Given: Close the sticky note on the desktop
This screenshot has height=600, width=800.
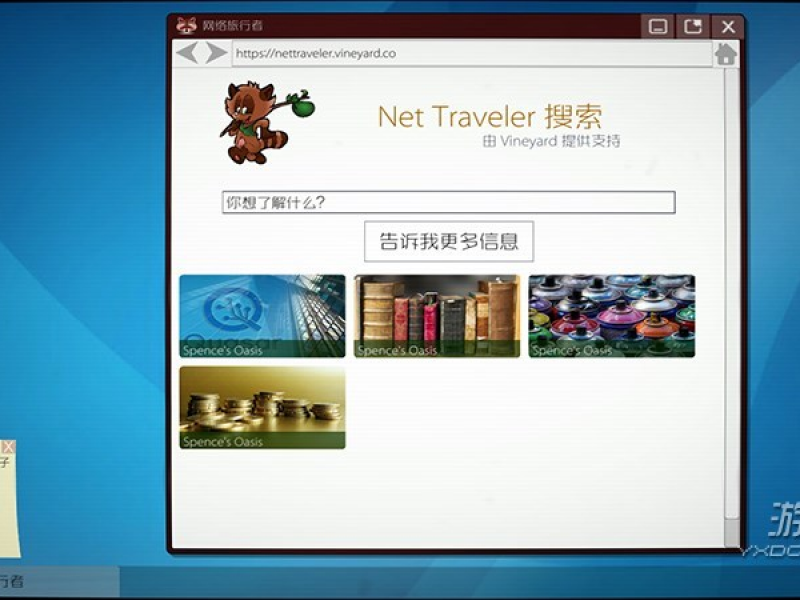Looking at the screenshot, I should (x=8, y=447).
